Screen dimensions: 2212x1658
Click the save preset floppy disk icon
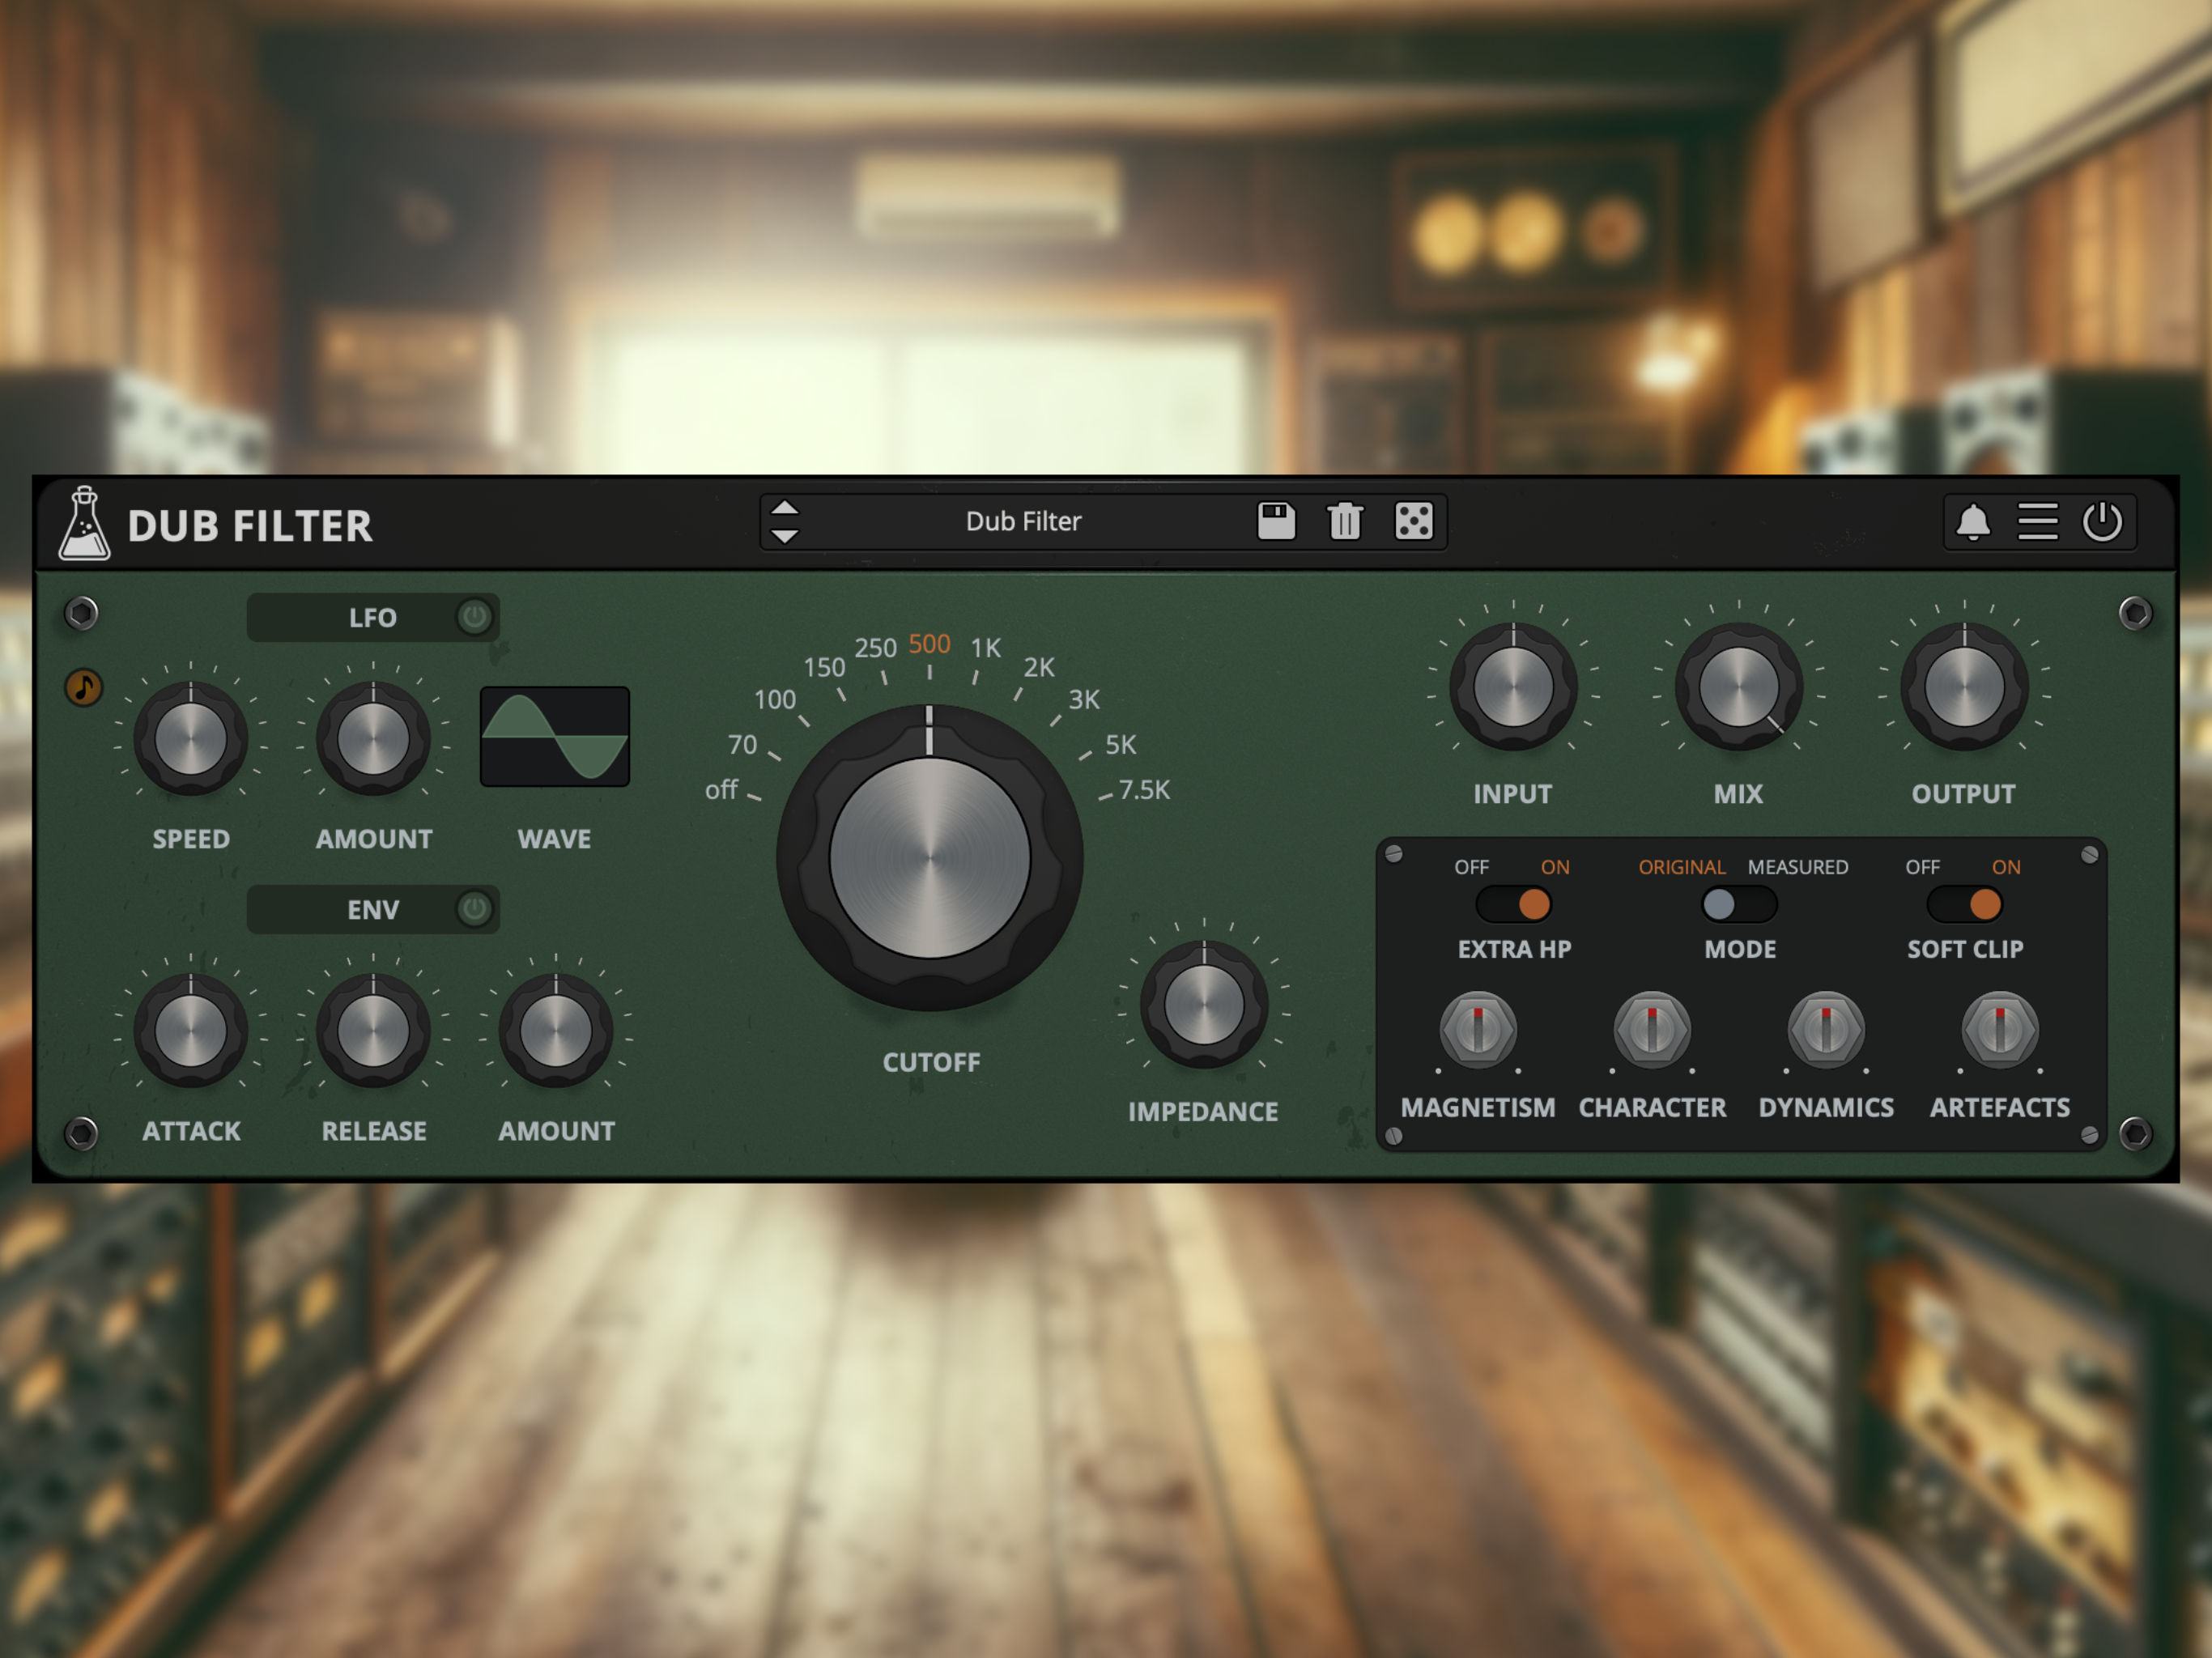point(1276,521)
